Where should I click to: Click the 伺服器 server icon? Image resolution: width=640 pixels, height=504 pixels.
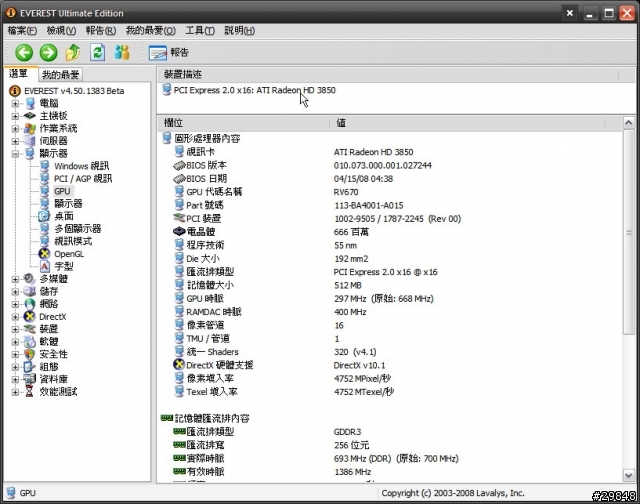pyautogui.click(x=30, y=141)
